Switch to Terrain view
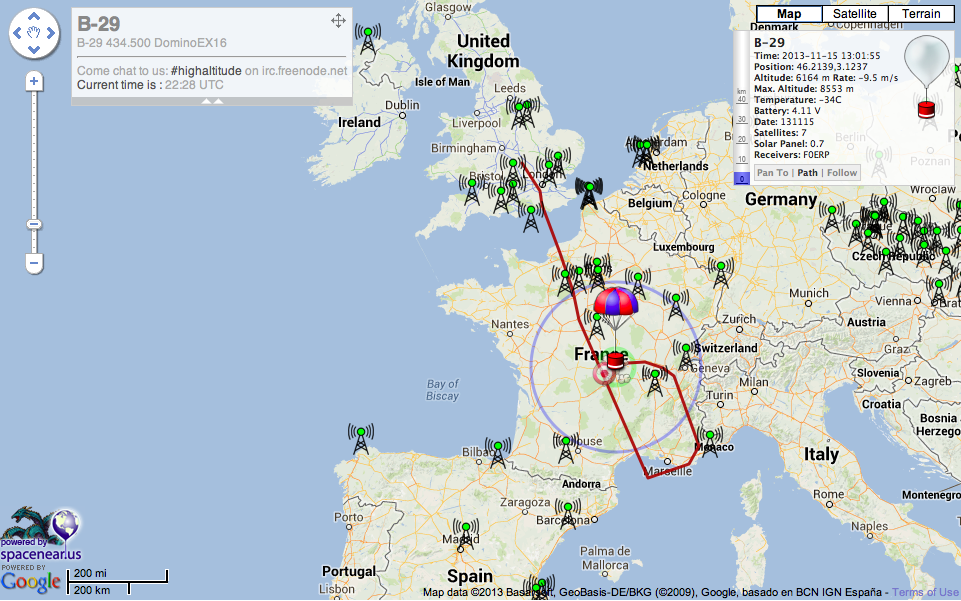This screenshot has height=601, width=961. click(921, 13)
